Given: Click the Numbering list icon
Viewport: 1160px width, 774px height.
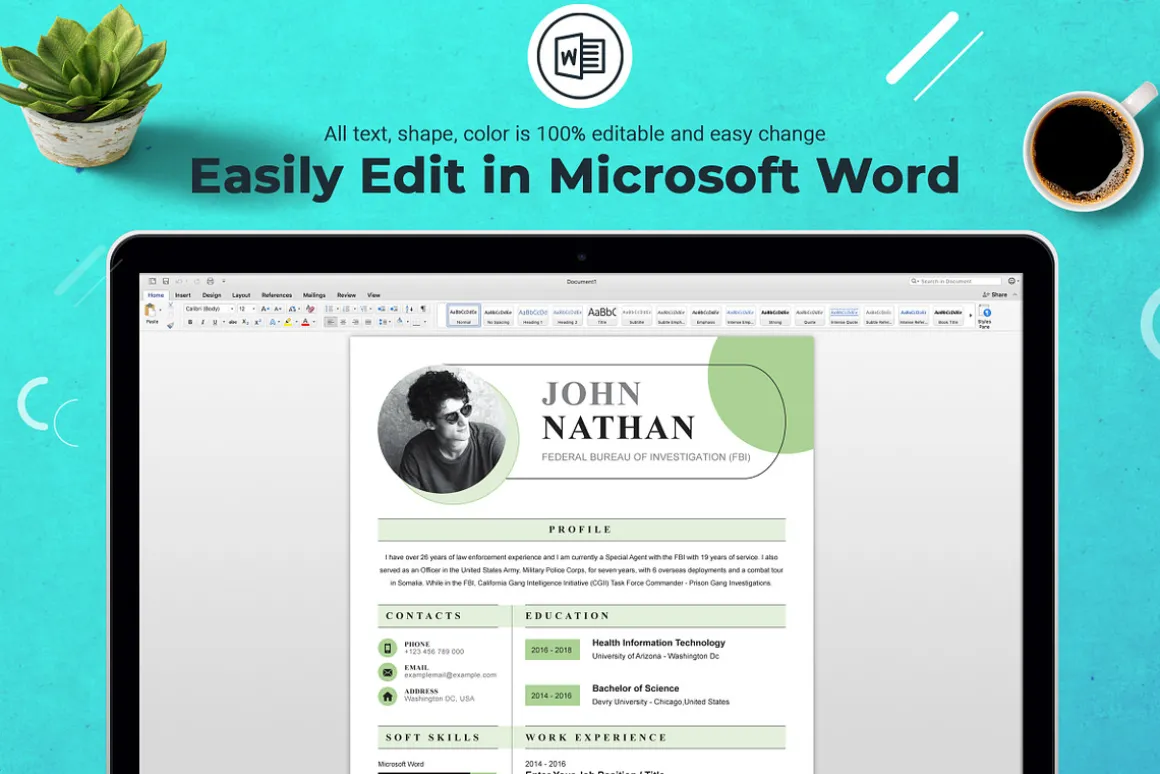Looking at the screenshot, I should tap(348, 309).
